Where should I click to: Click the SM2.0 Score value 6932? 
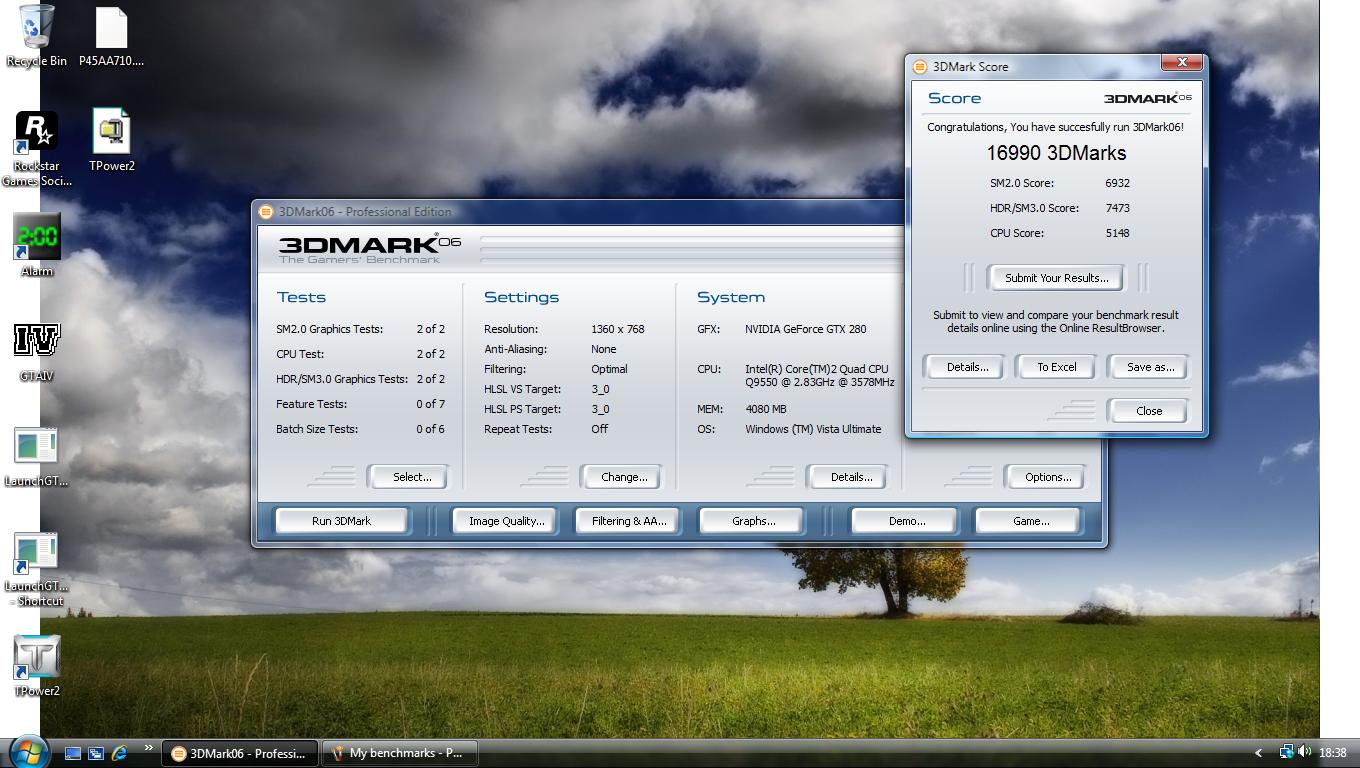1117,183
